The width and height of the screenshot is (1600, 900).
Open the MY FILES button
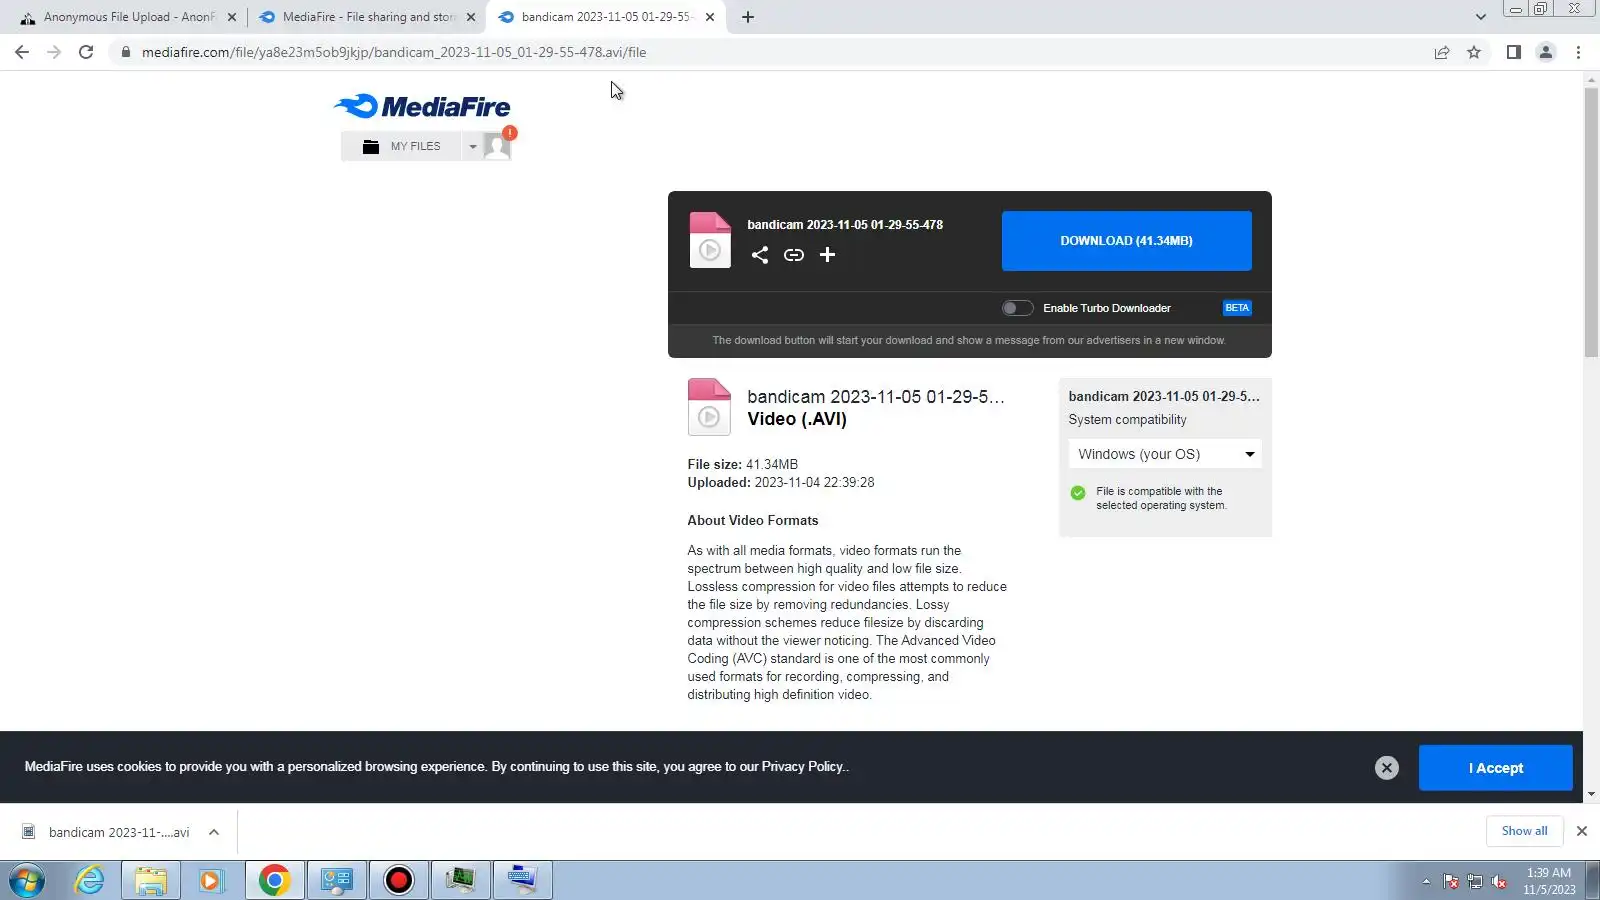pos(402,146)
